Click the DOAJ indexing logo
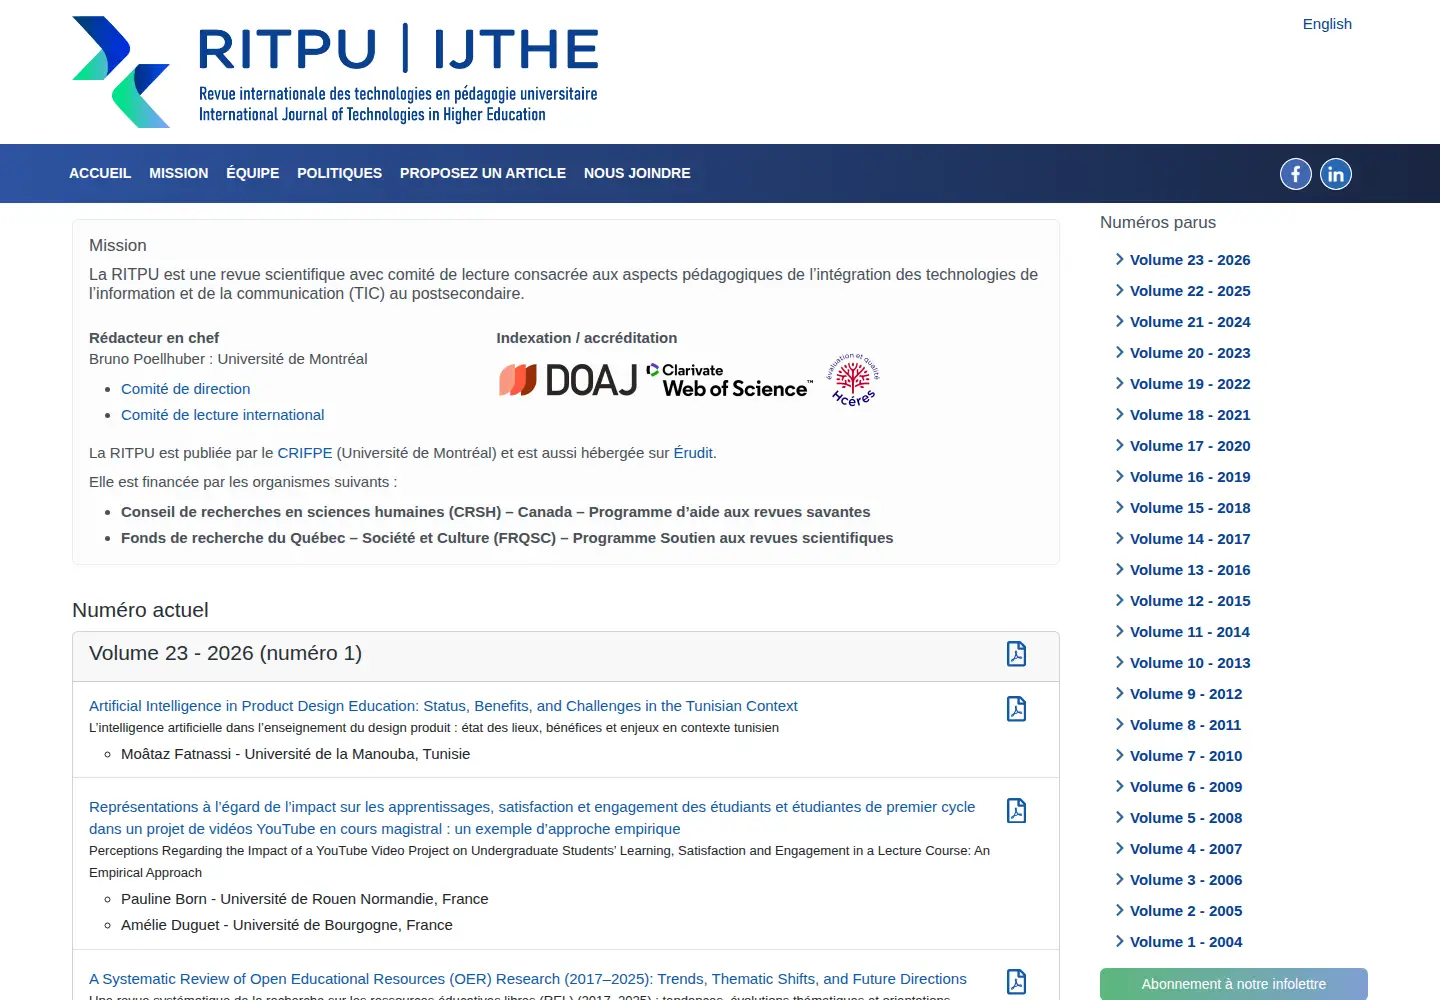 pyautogui.click(x=568, y=380)
